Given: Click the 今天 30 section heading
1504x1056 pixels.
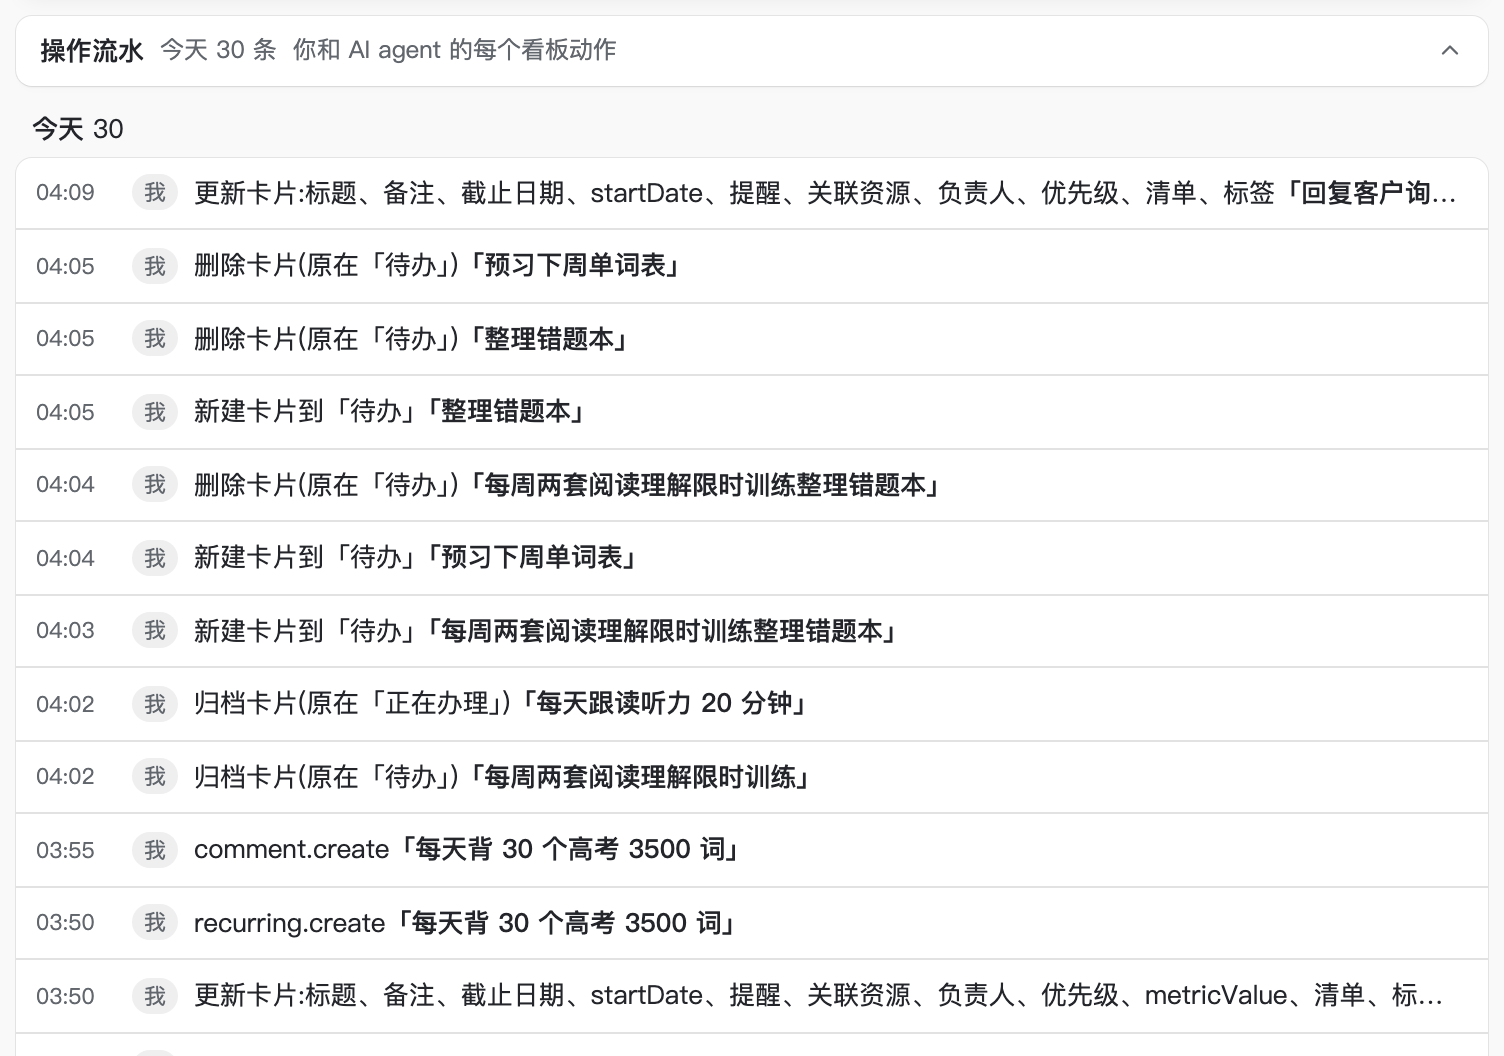Looking at the screenshot, I should click(78, 129).
